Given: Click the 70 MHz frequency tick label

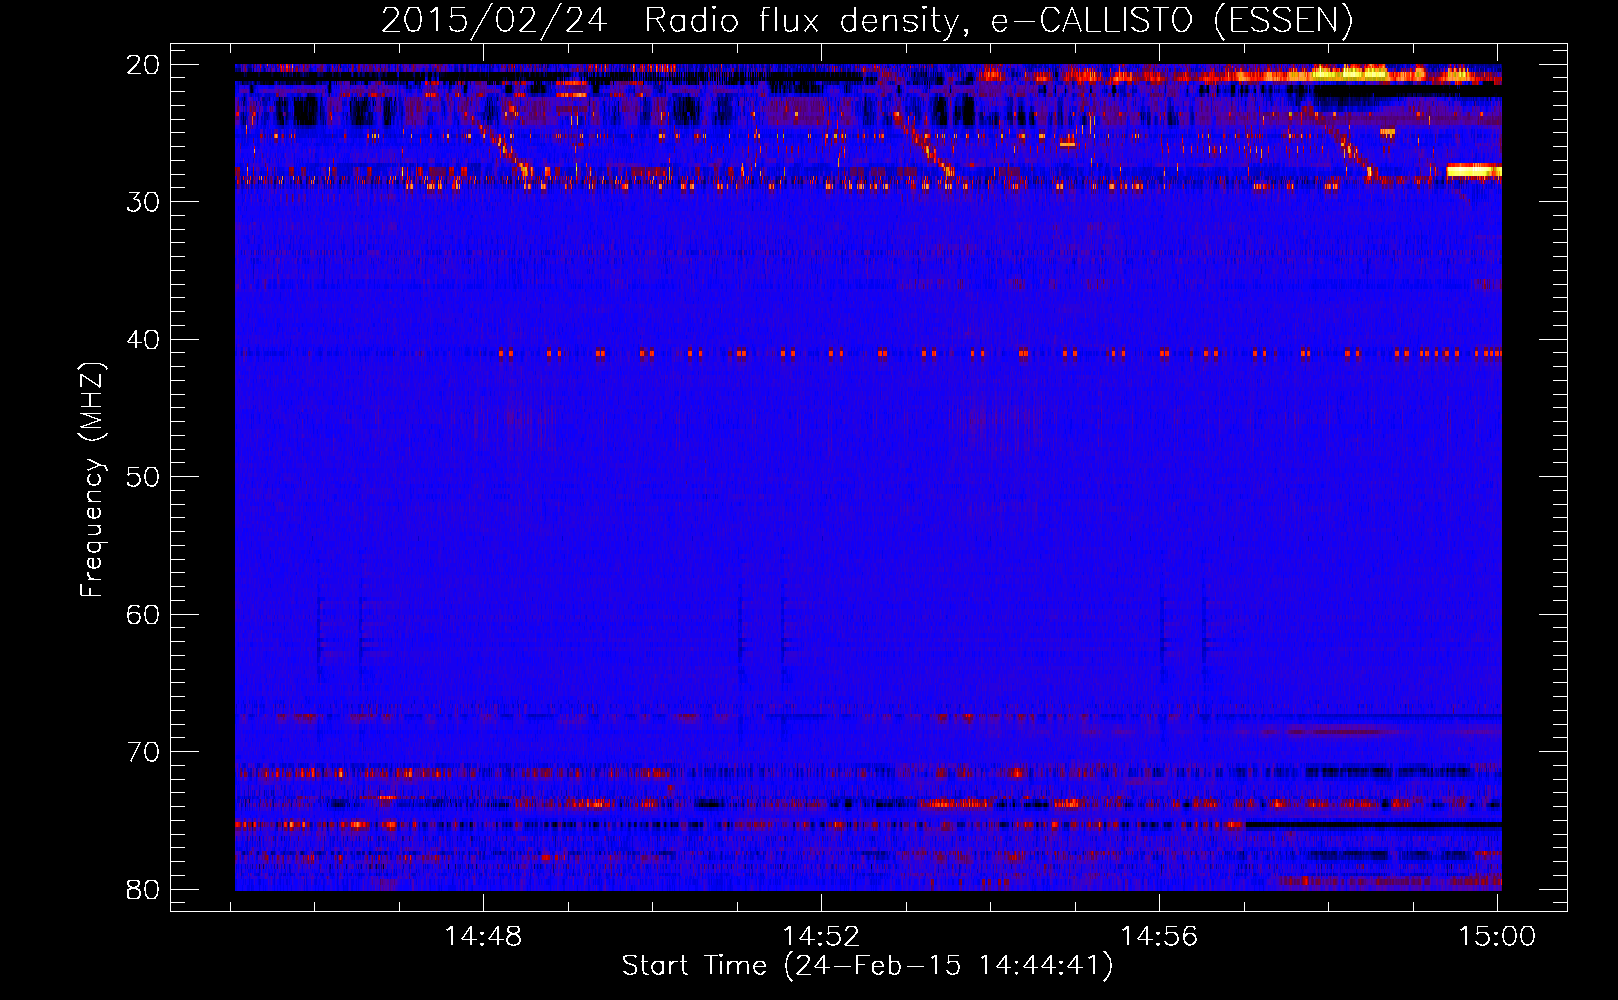Looking at the screenshot, I should [x=143, y=752].
